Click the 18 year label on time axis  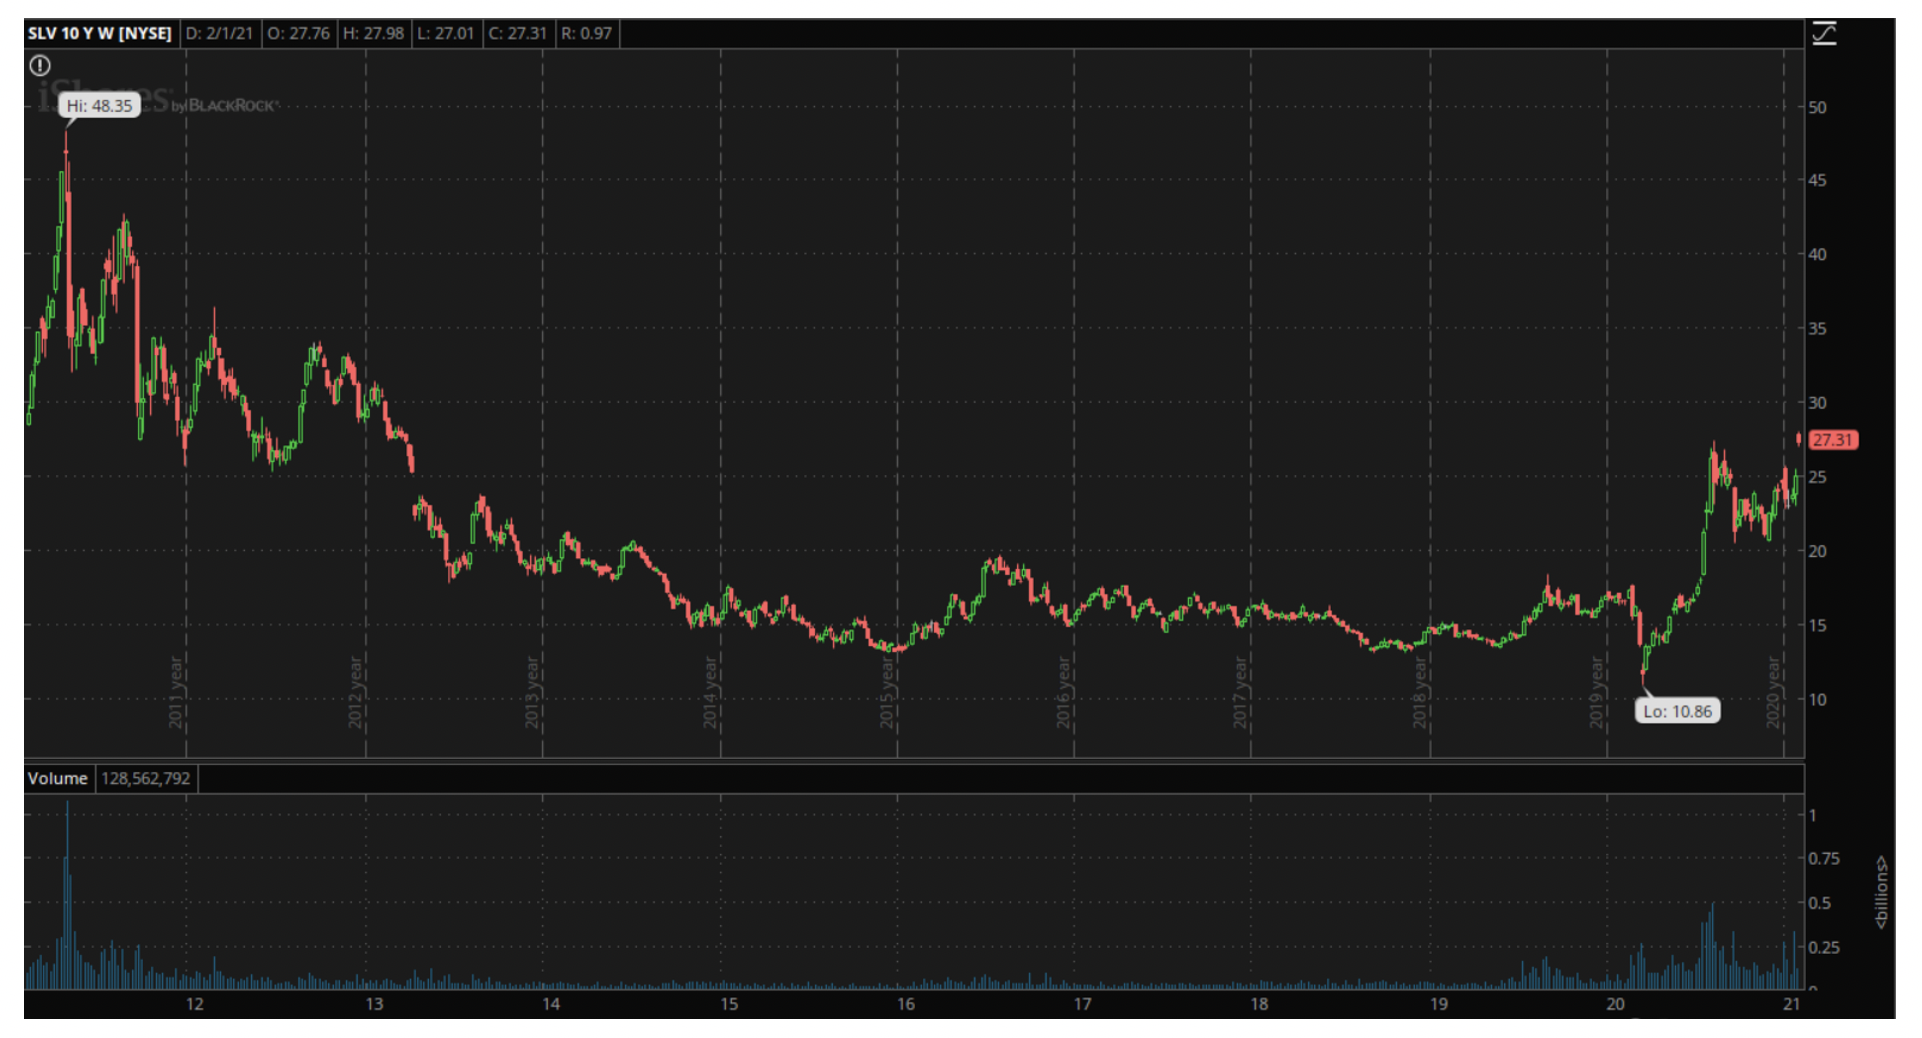pos(1259,1004)
